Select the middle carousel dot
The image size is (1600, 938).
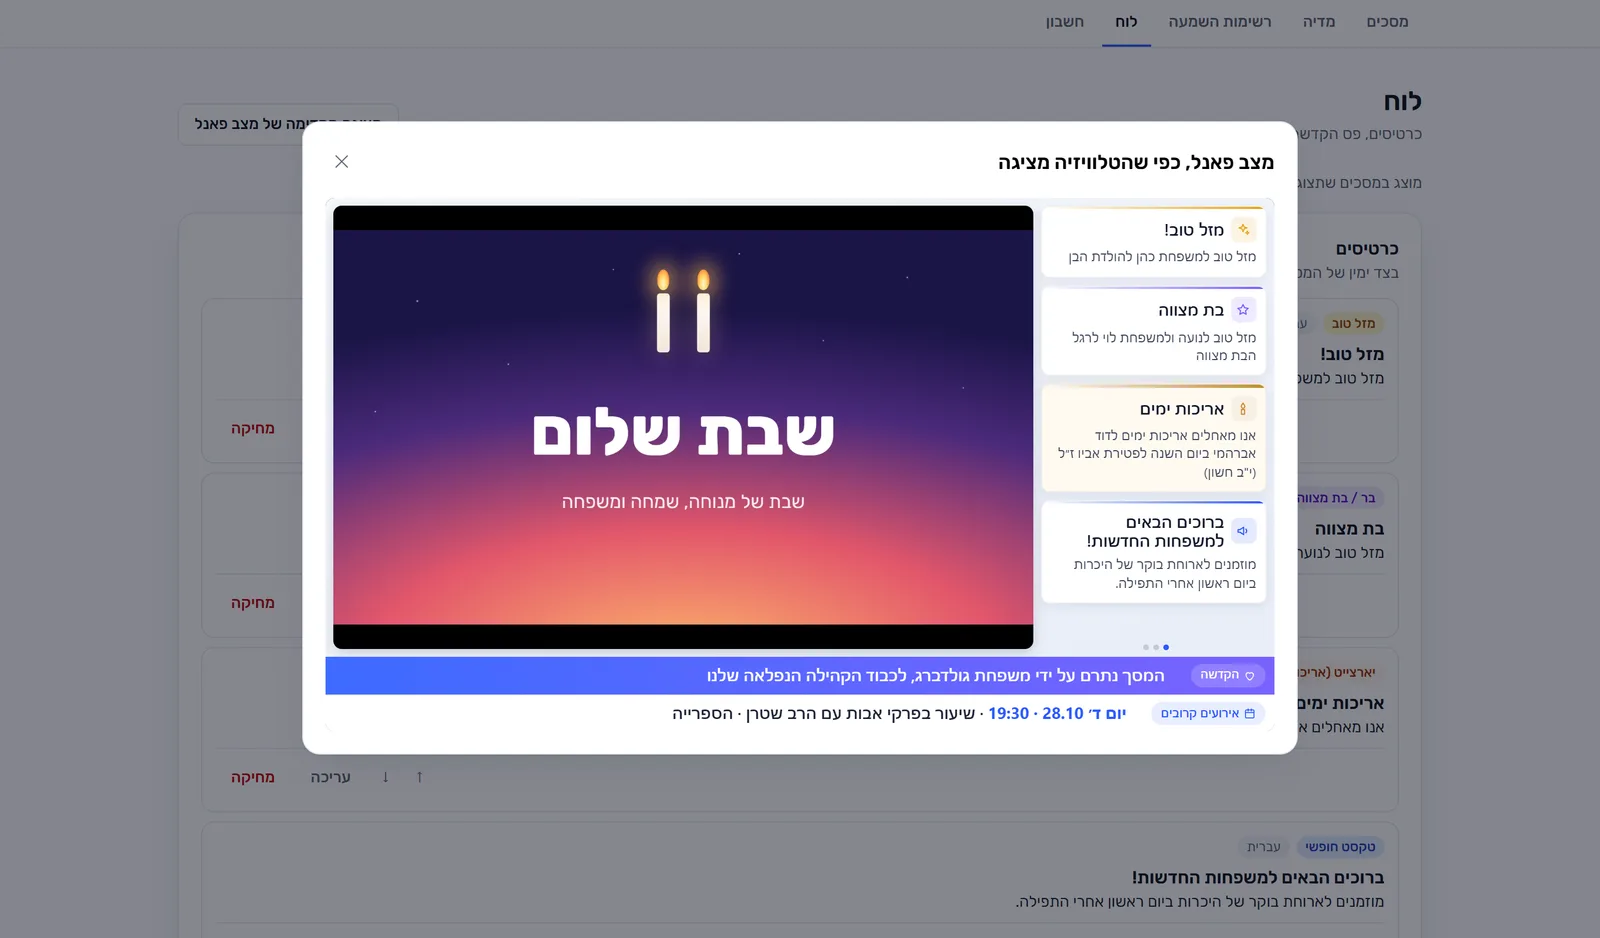(1156, 647)
